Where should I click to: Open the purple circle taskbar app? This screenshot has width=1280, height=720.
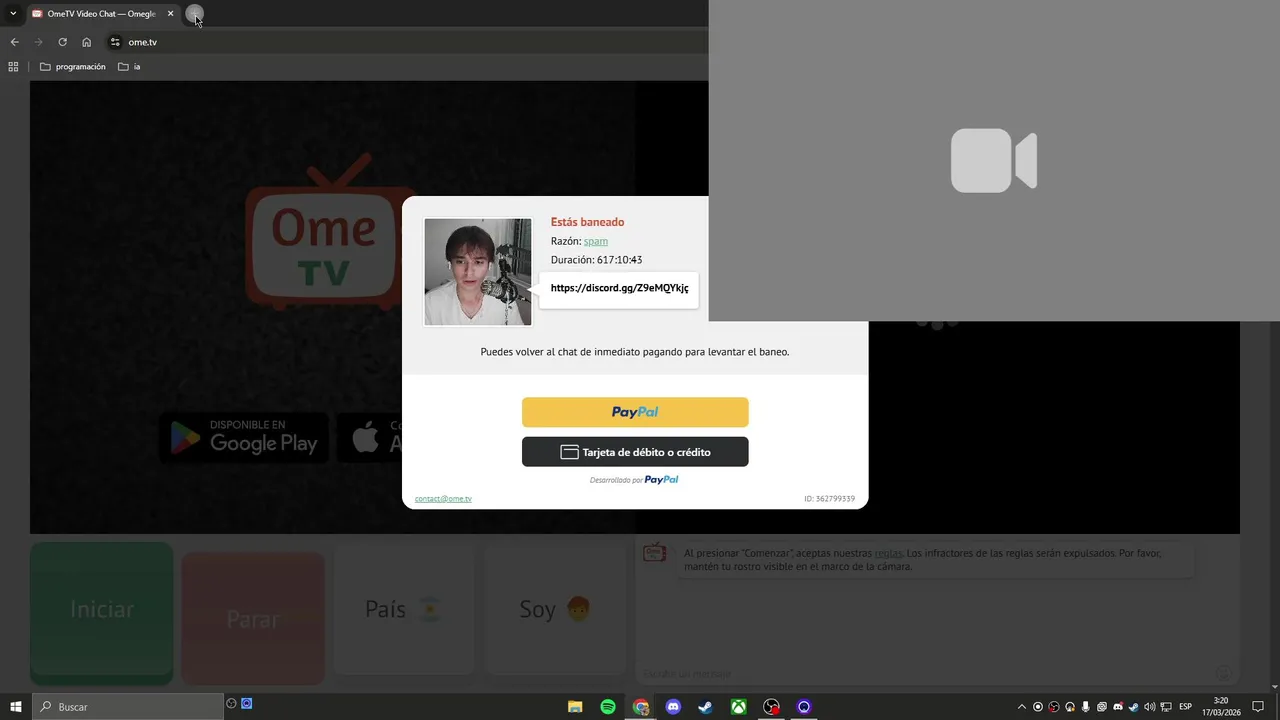tap(803, 707)
